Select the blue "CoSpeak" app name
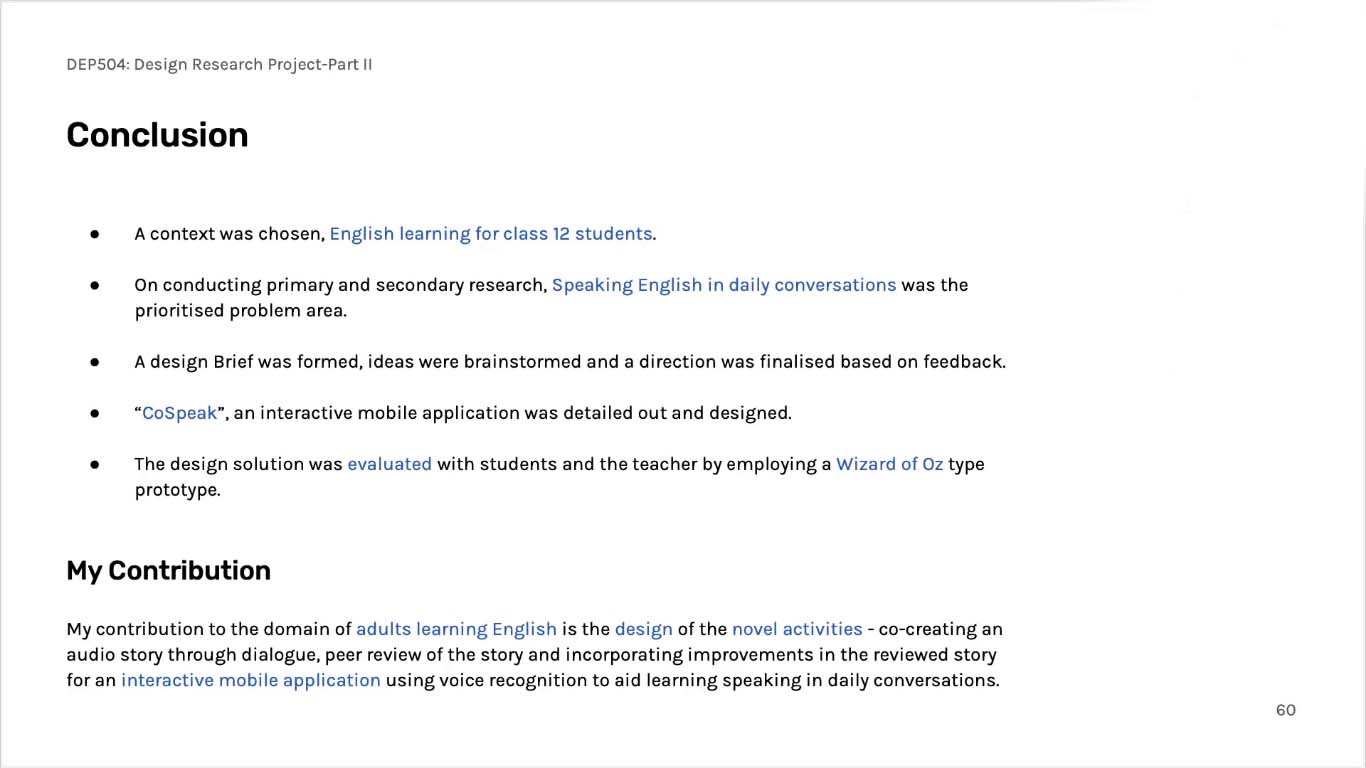The height and width of the screenshot is (768, 1366). click(180, 413)
